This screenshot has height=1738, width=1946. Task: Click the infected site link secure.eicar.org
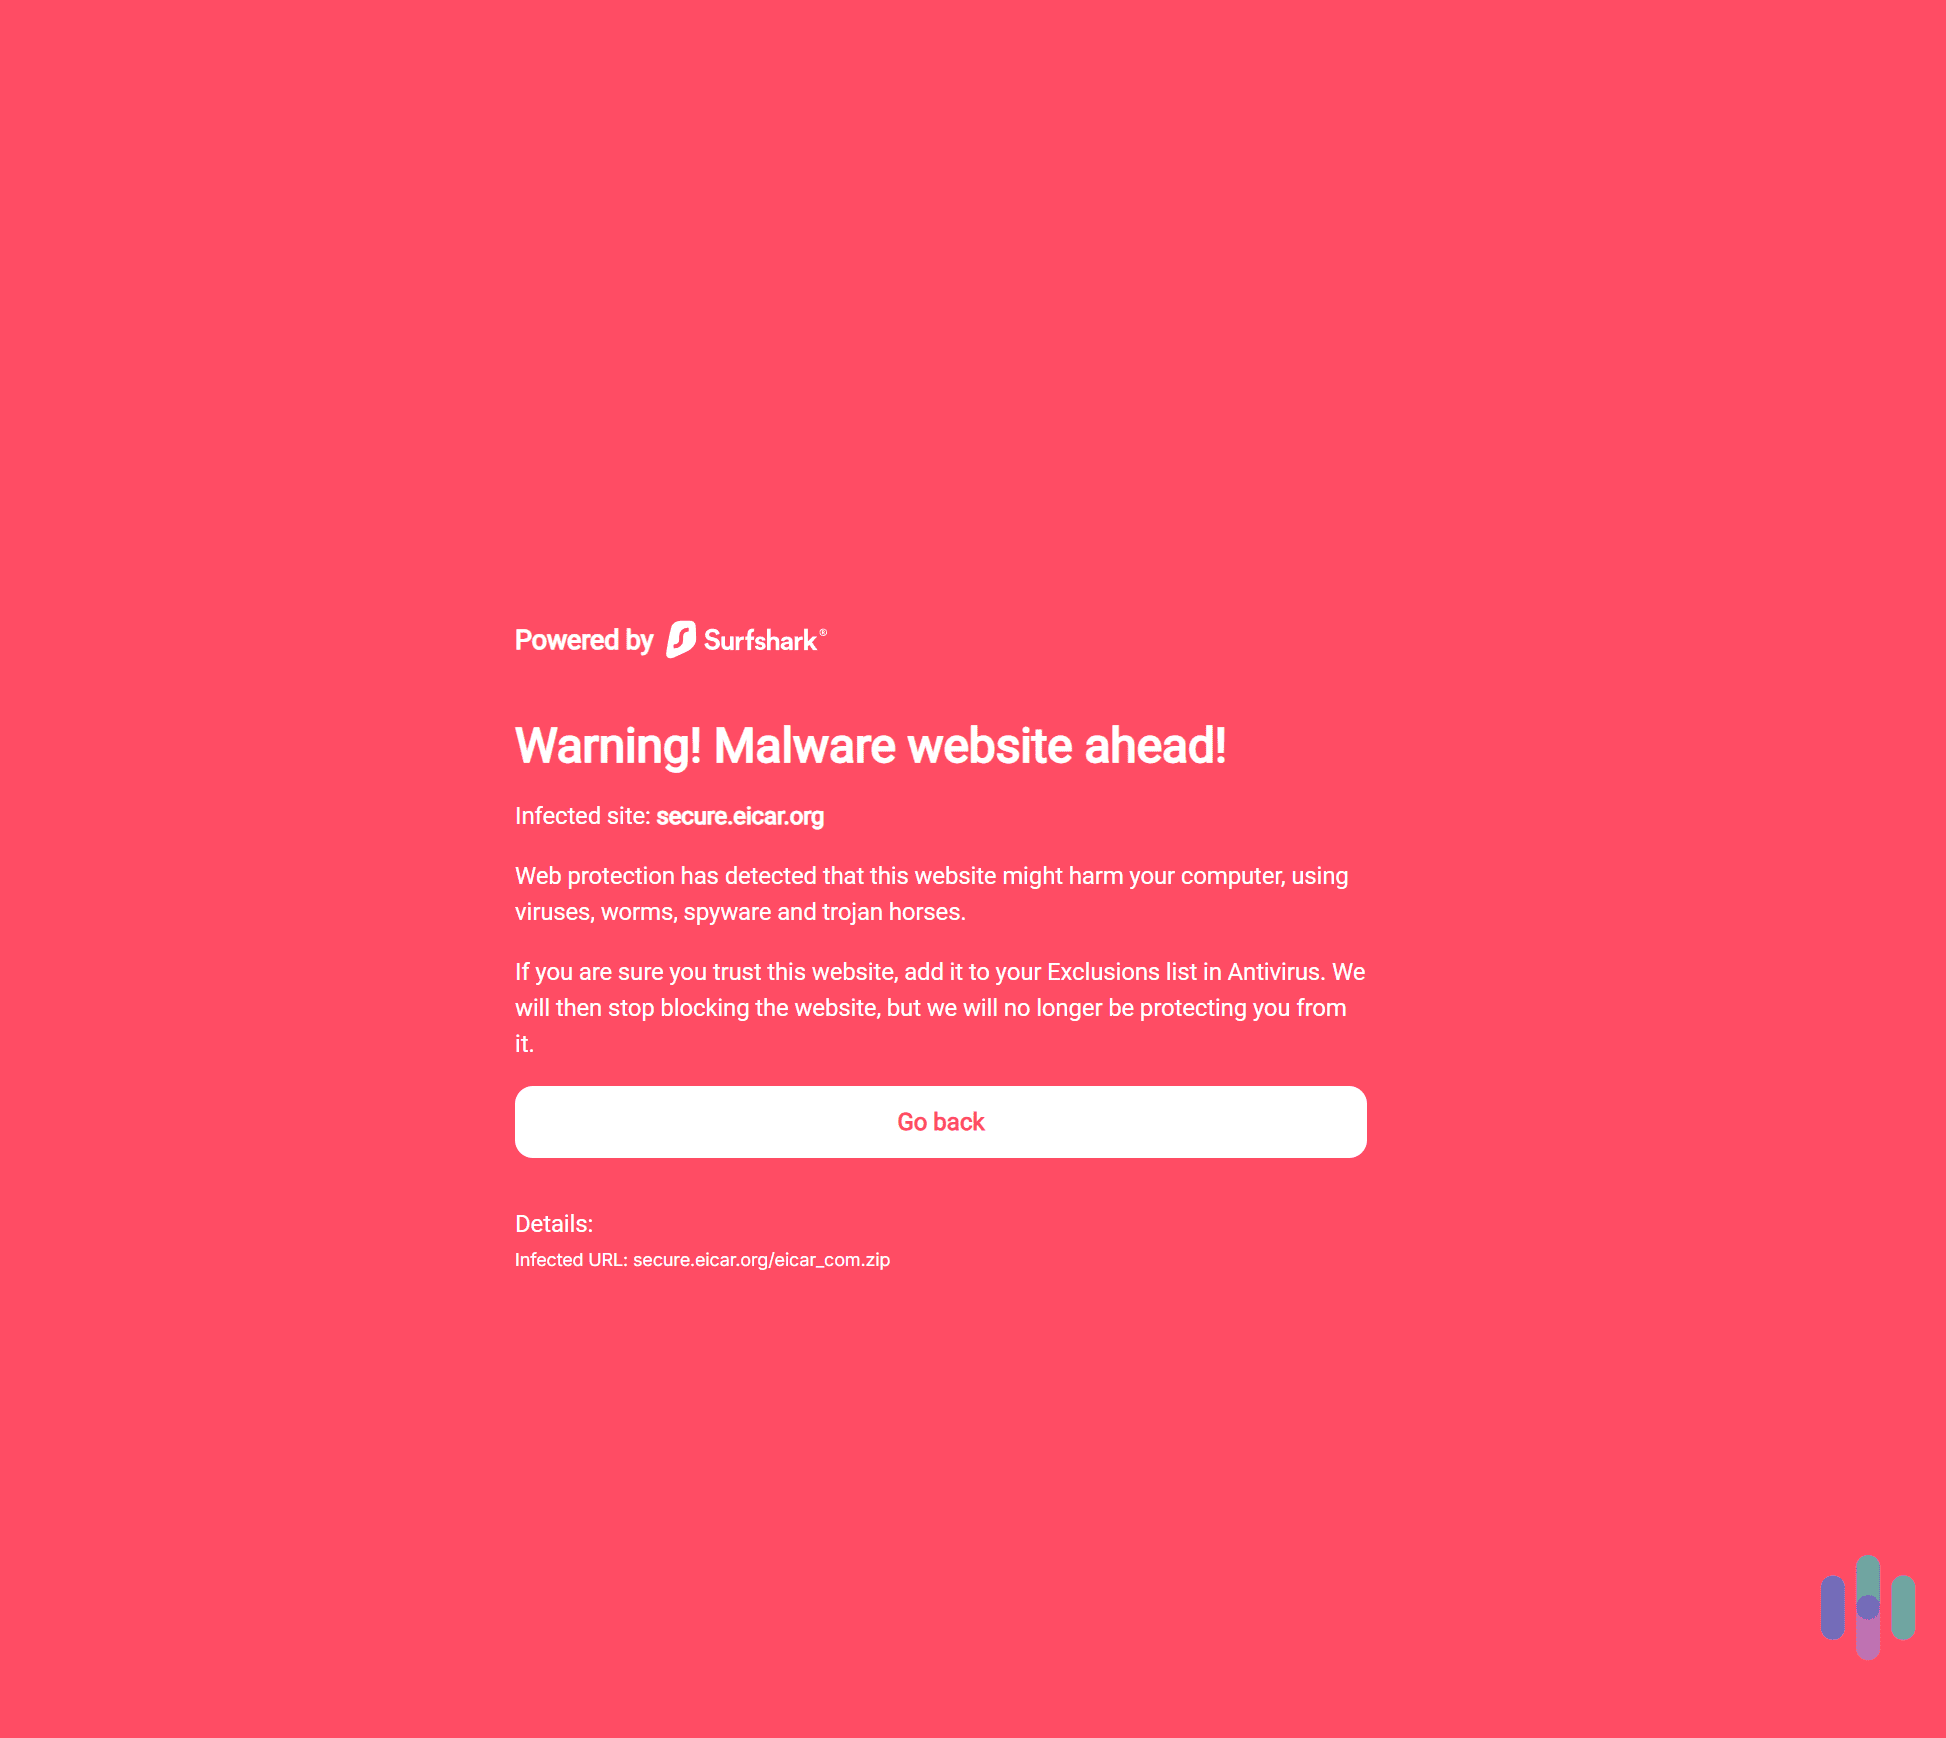[738, 817]
